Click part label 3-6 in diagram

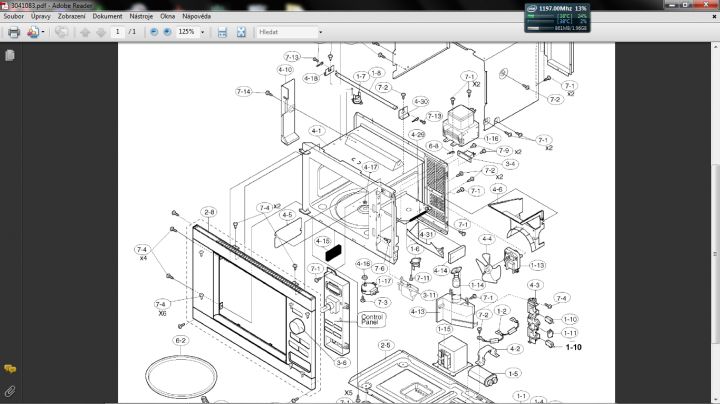pos(342,363)
